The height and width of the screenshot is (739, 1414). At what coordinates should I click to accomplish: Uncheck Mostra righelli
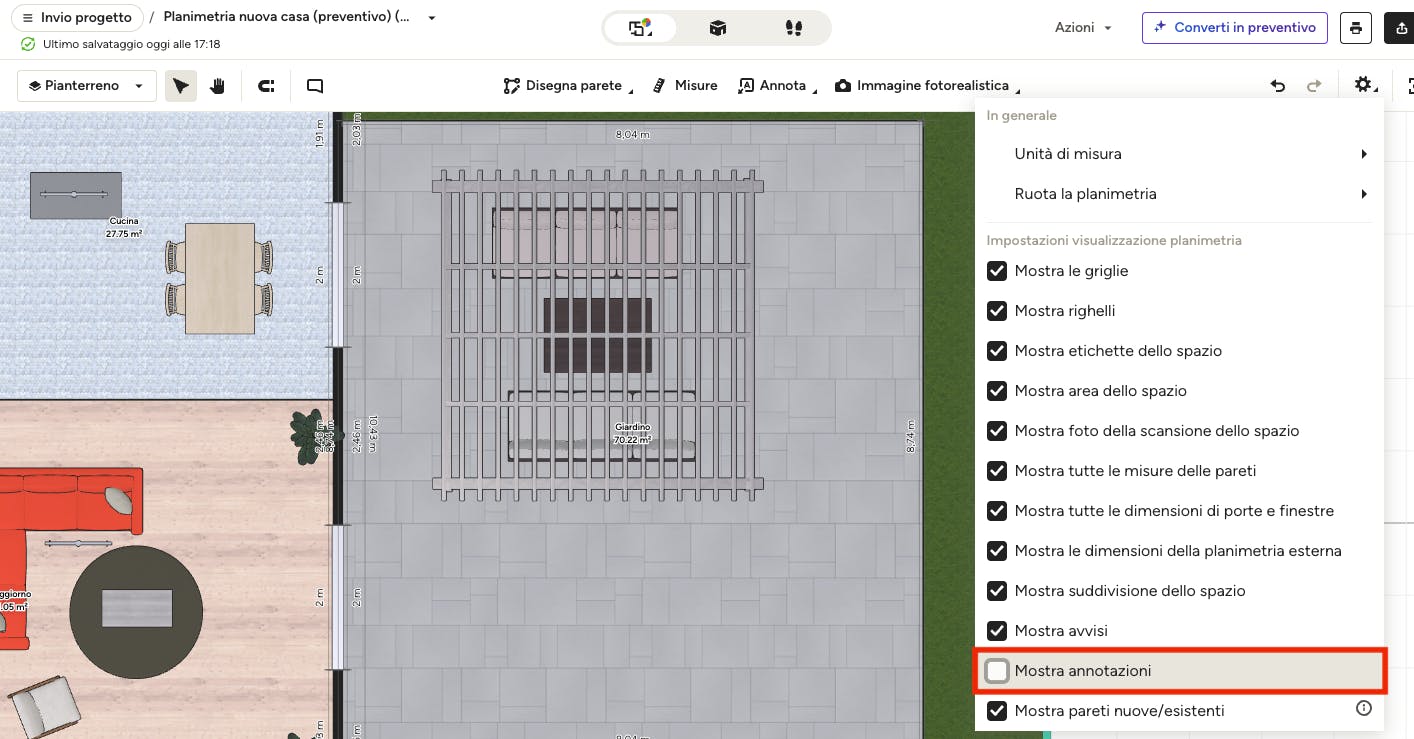(997, 311)
